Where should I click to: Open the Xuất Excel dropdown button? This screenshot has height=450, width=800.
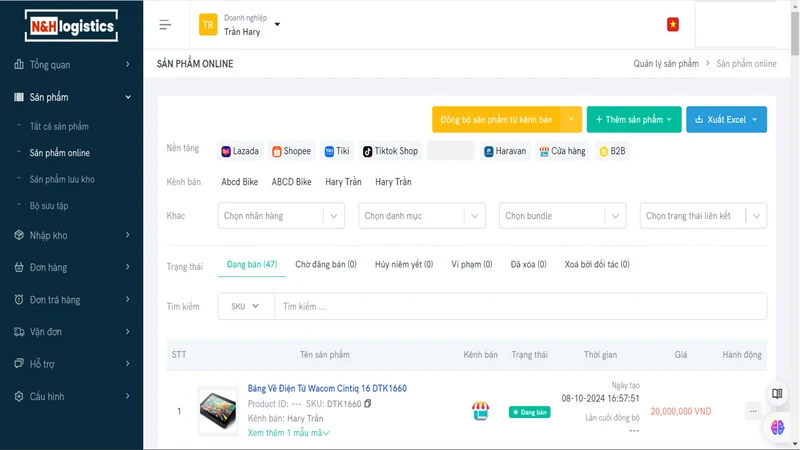[726, 119]
